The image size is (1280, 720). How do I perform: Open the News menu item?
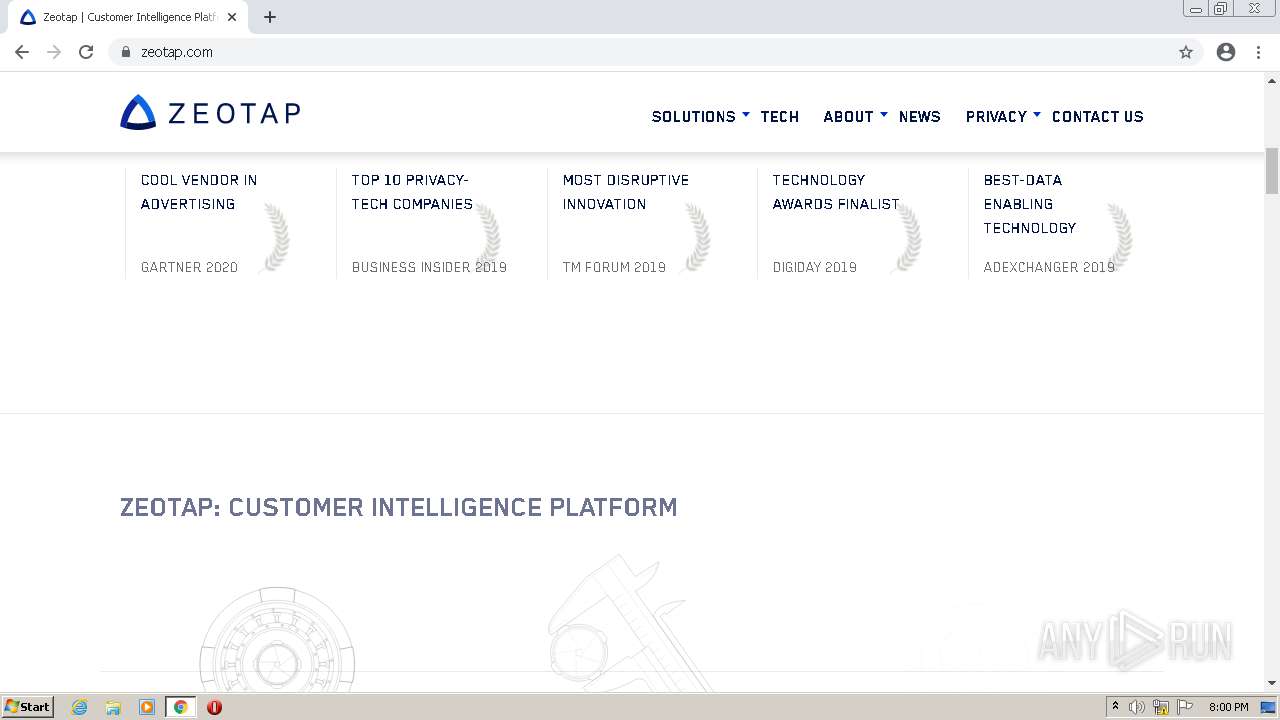(x=919, y=117)
